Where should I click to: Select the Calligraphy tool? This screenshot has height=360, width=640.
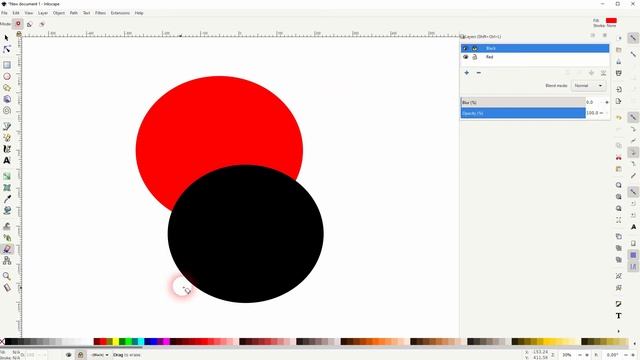(7, 149)
